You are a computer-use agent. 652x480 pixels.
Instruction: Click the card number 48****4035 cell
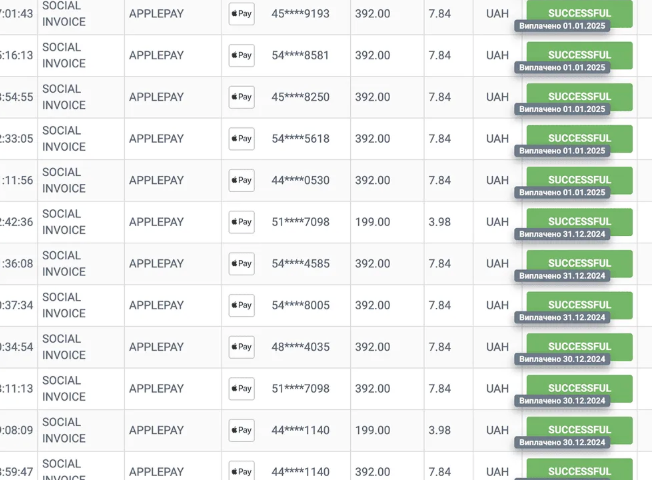(x=300, y=347)
